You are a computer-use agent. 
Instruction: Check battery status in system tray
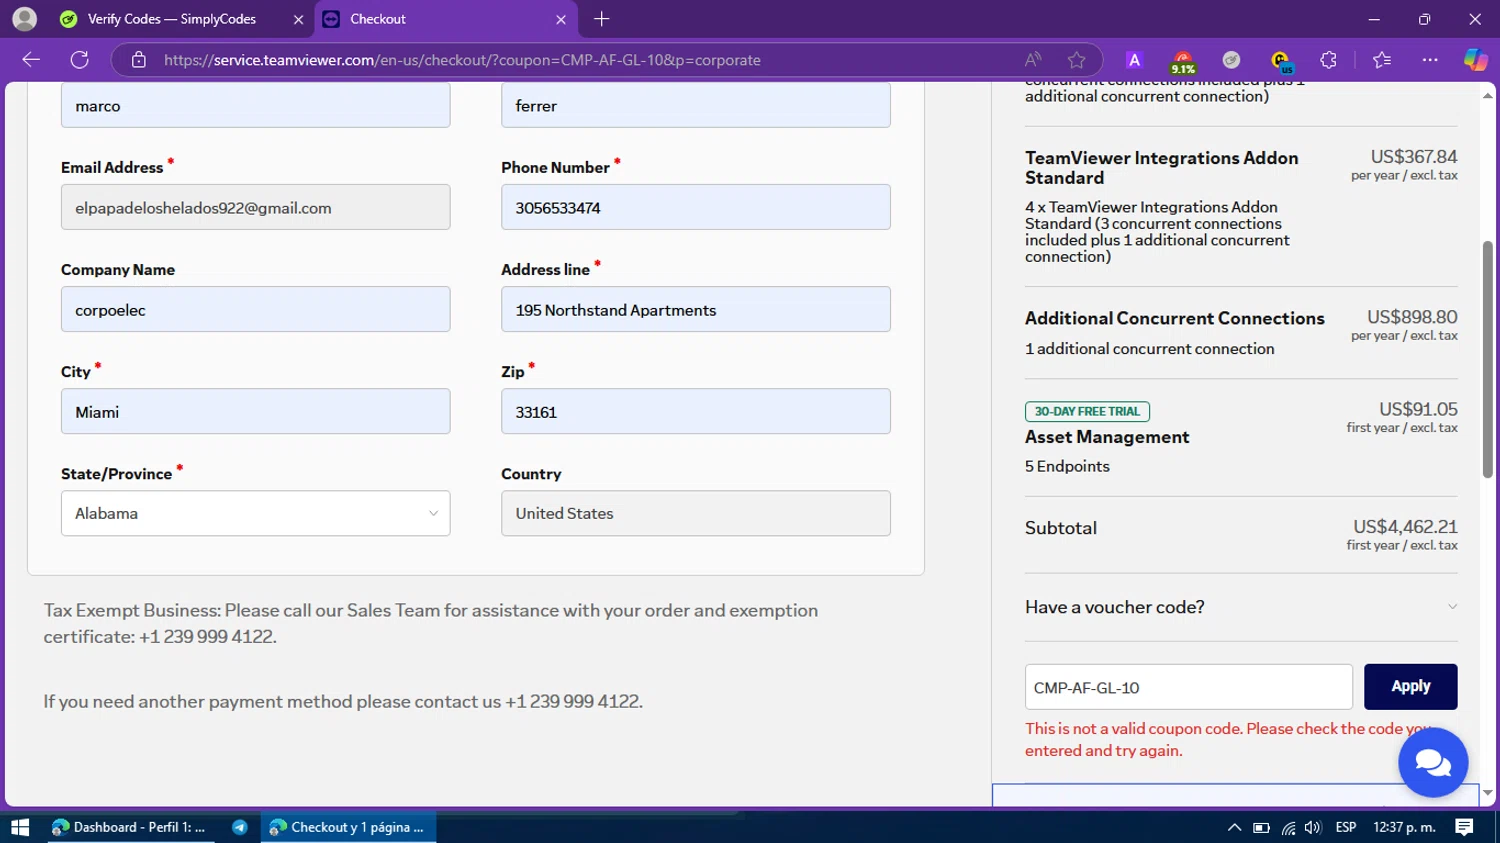point(1261,828)
